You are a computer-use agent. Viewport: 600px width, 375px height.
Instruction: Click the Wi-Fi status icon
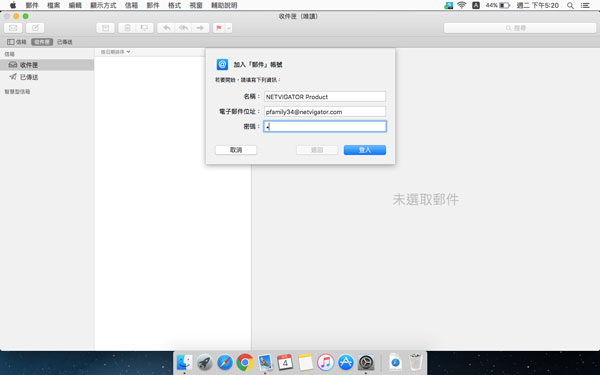[462, 5]
